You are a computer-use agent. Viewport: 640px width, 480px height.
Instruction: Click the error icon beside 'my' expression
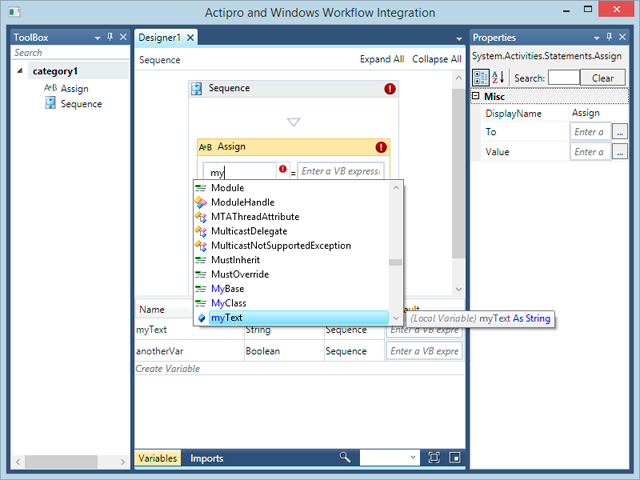point(282,169)
